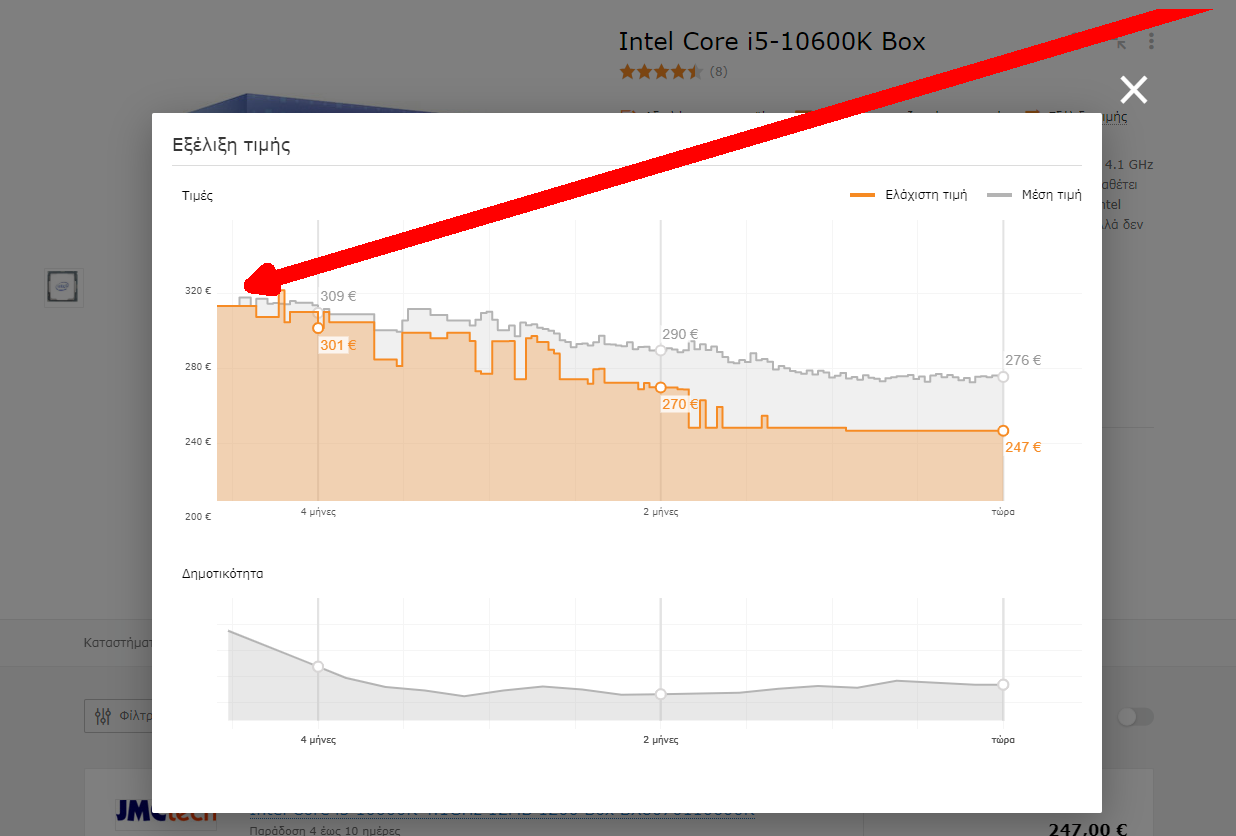Viewport: 1236px width, 836px height.
Task: Open the filters sliders icon
Action: [103, 716]
